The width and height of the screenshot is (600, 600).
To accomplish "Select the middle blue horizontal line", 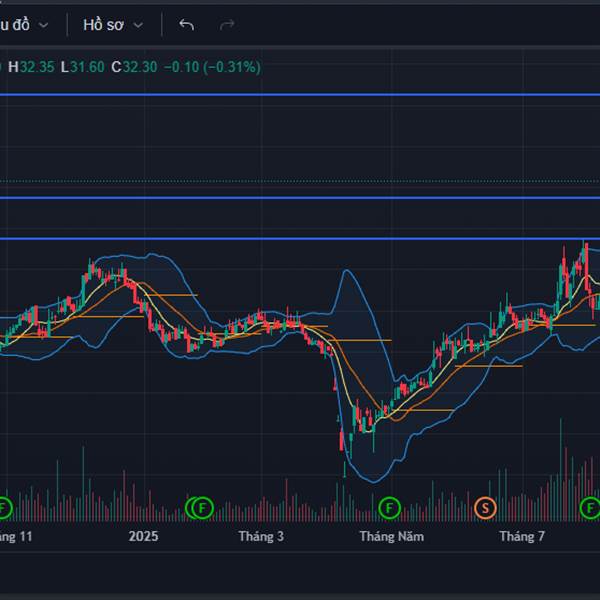I will (x=300, y=197).
